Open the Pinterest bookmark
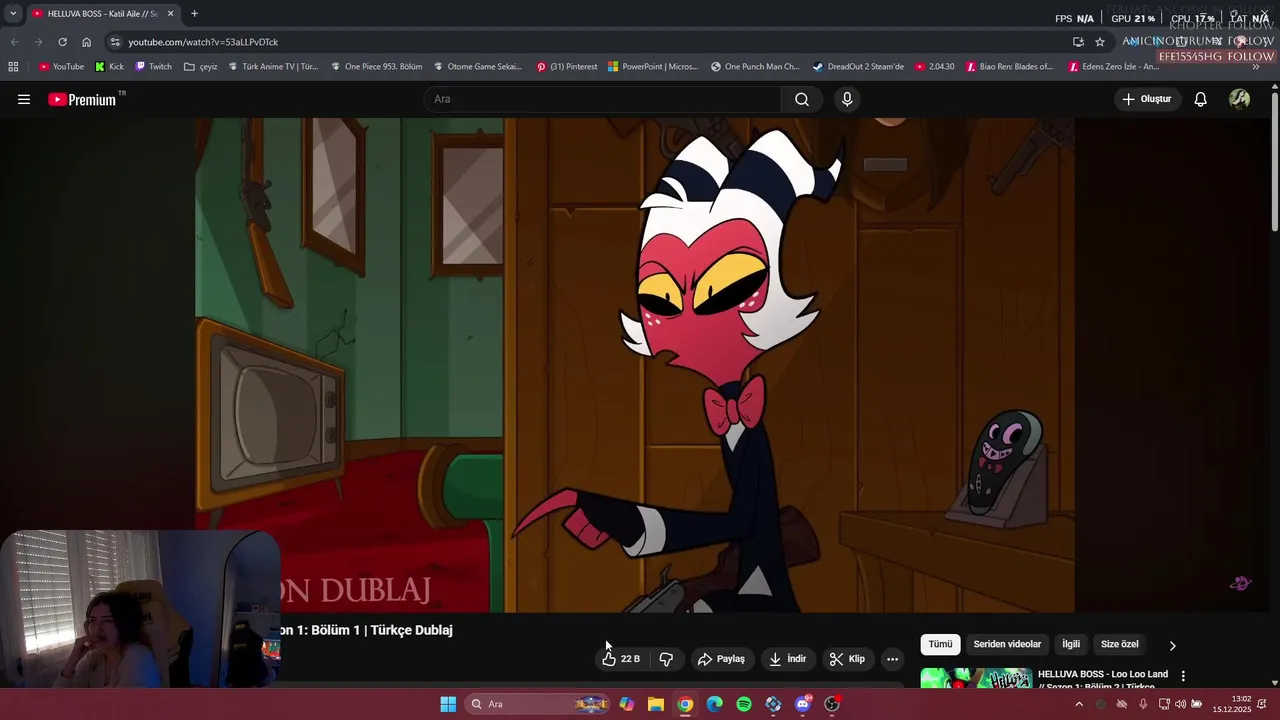This screenshot has height=720, width=1280. 567,67
